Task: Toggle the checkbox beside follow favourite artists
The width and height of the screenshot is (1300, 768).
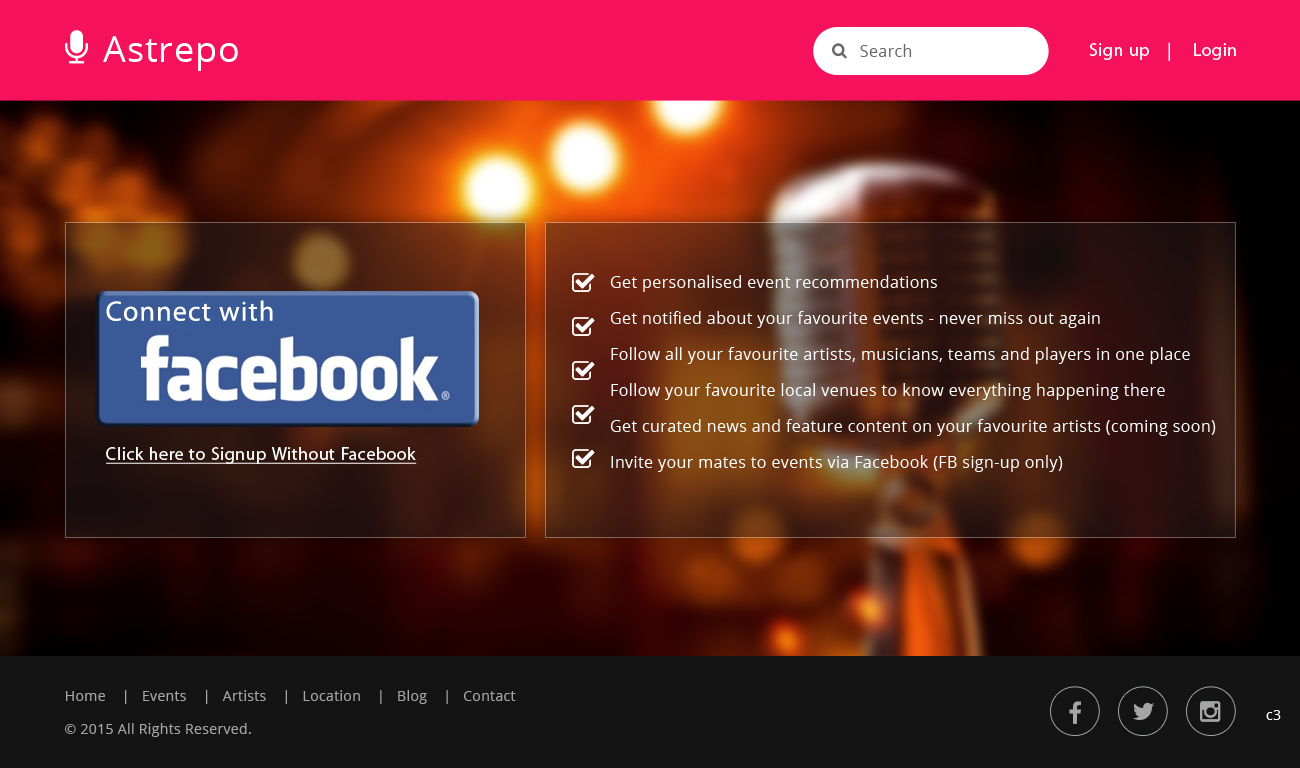Action: click(x=583, y=370)
